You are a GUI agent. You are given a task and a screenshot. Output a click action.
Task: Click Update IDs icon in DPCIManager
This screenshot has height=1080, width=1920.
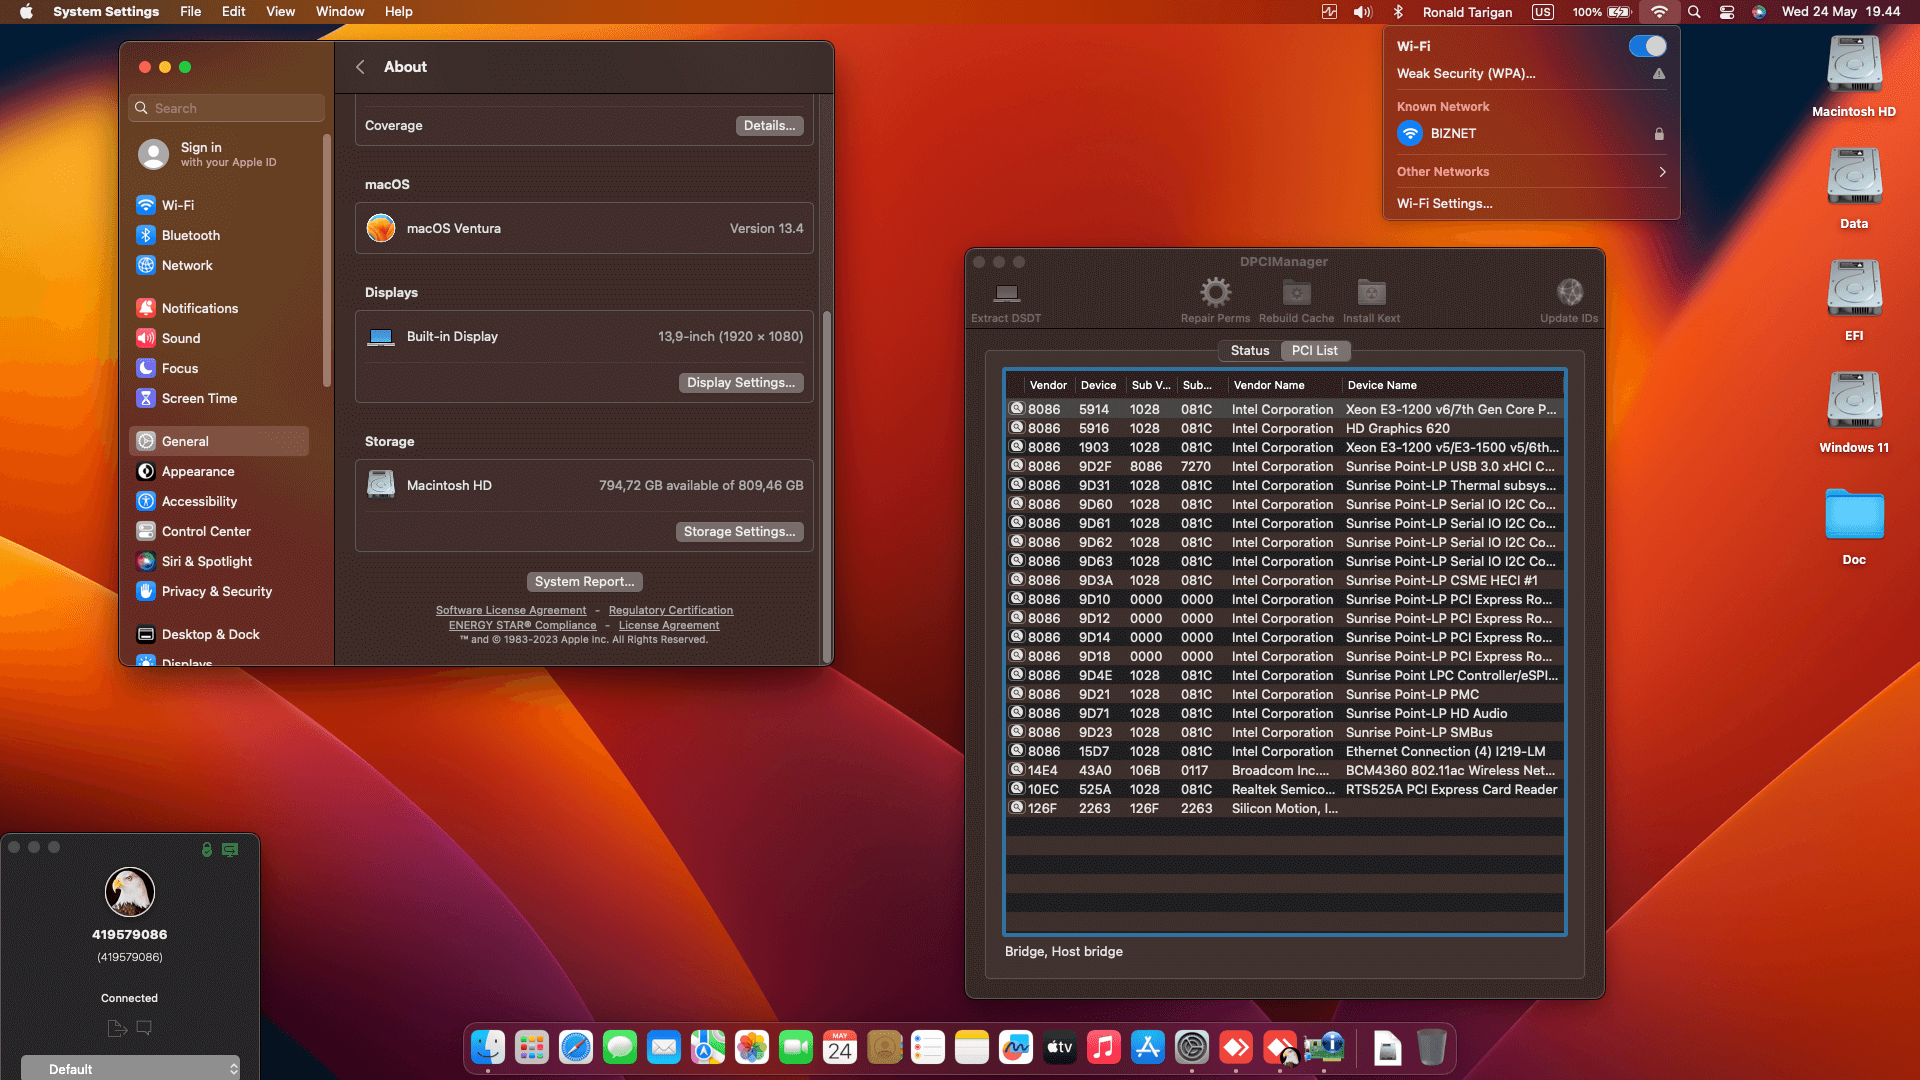1569,292
